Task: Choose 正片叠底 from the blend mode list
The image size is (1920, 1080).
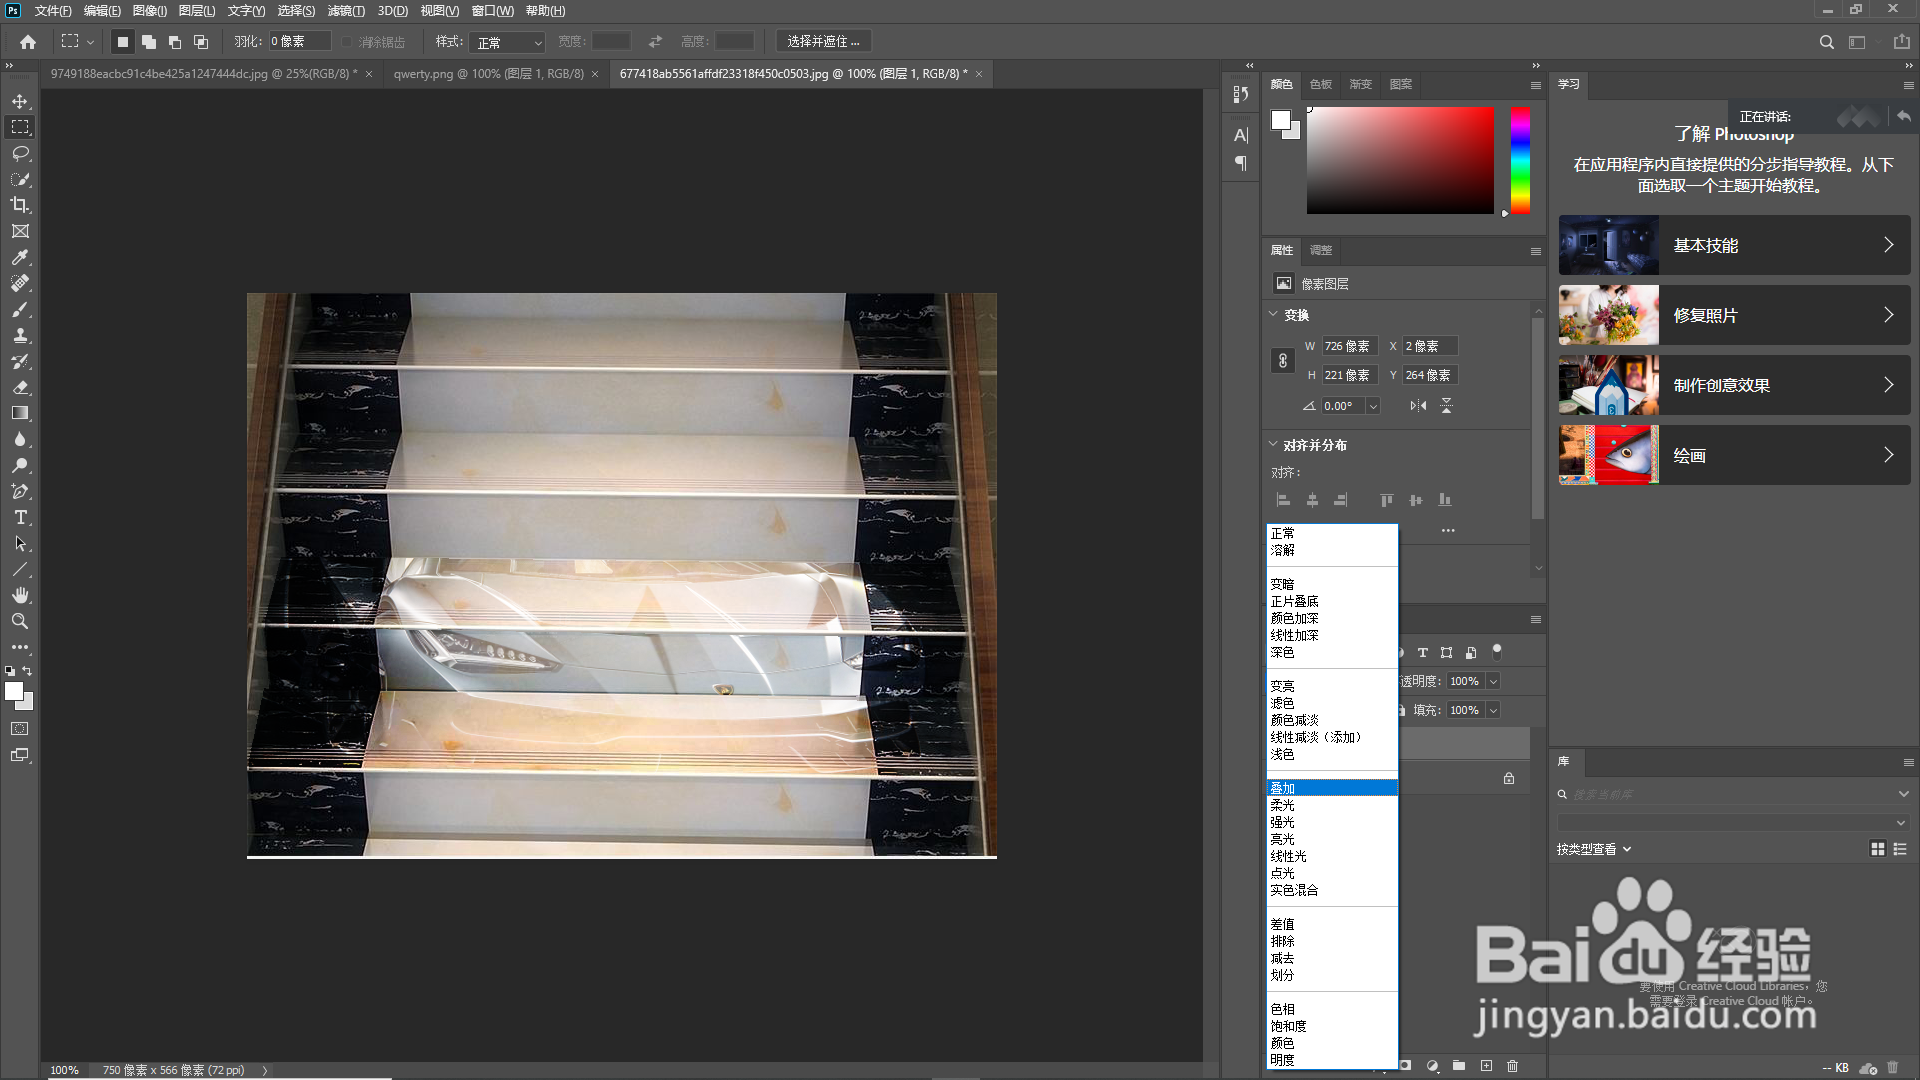Action: tap(1294, 601)
